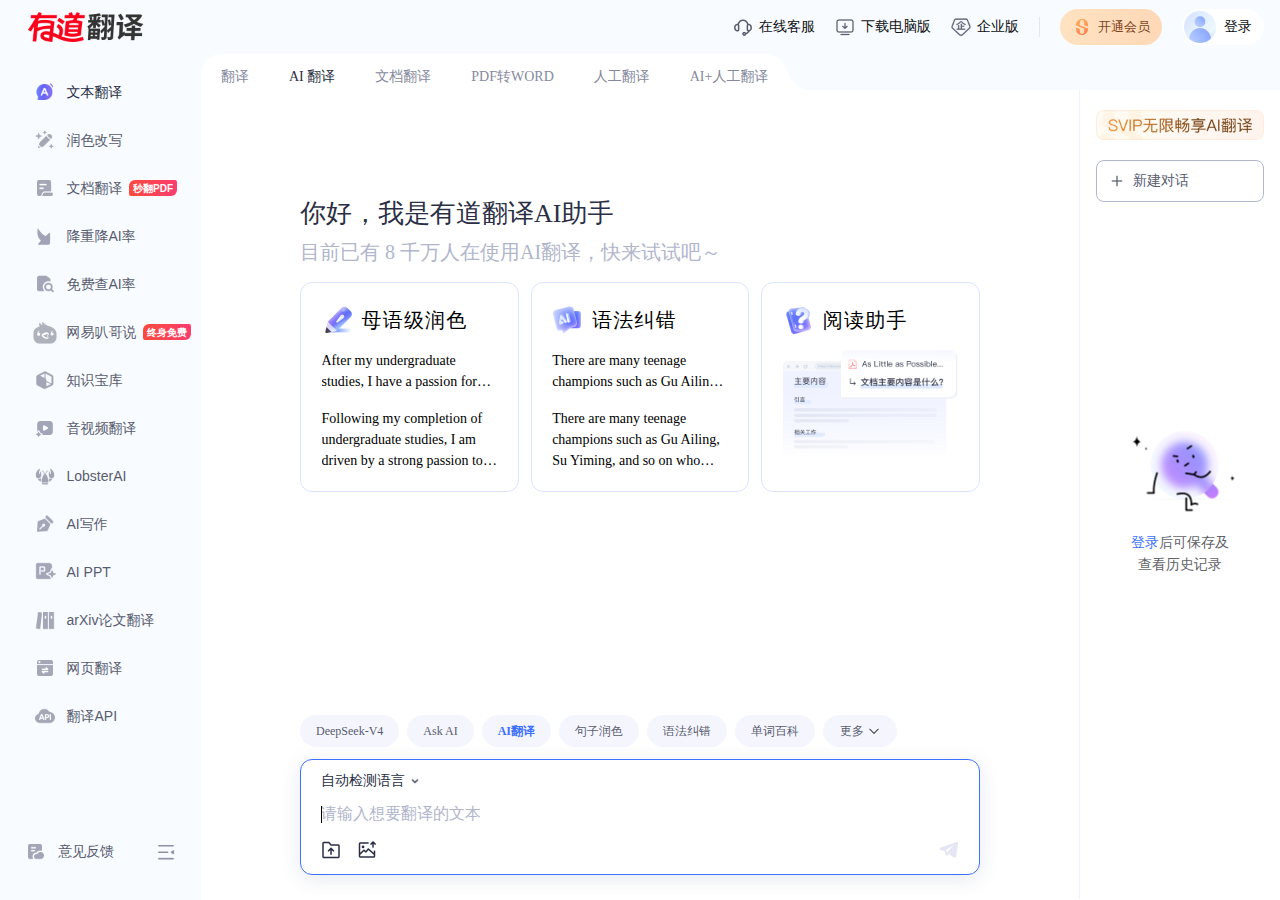The width and height of the screenshot is (1280, 900).
Task: Select the AI 翻译 tab
Action: tap(312, 76)
